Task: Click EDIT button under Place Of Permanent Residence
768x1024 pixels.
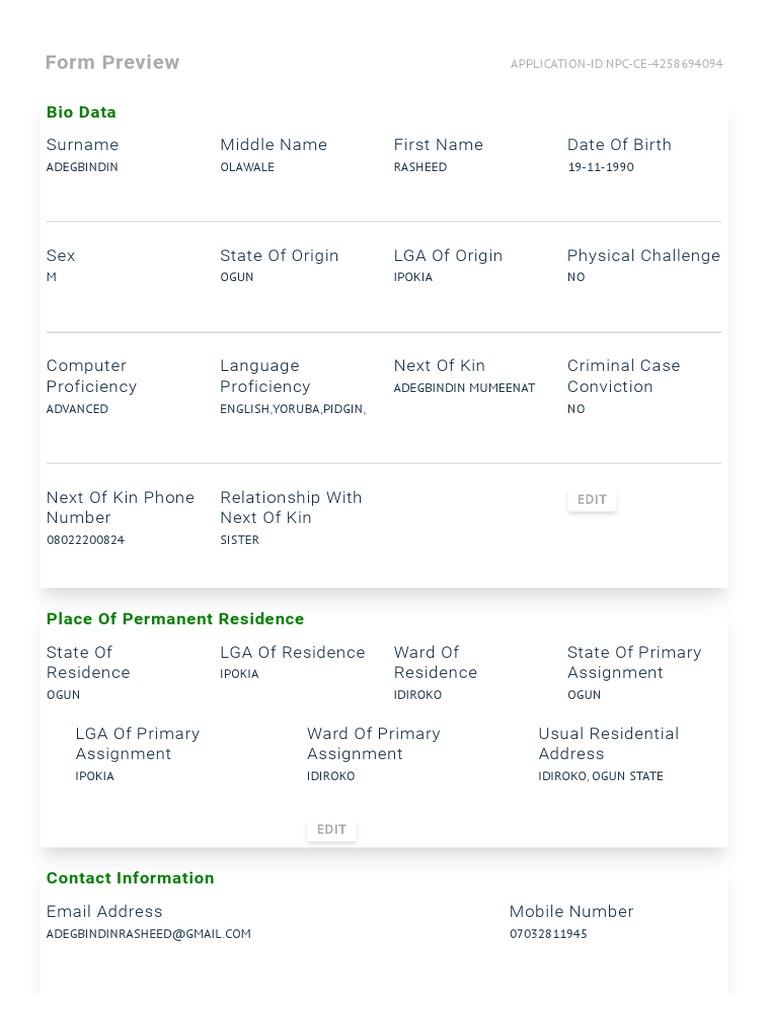Action: 331,830
